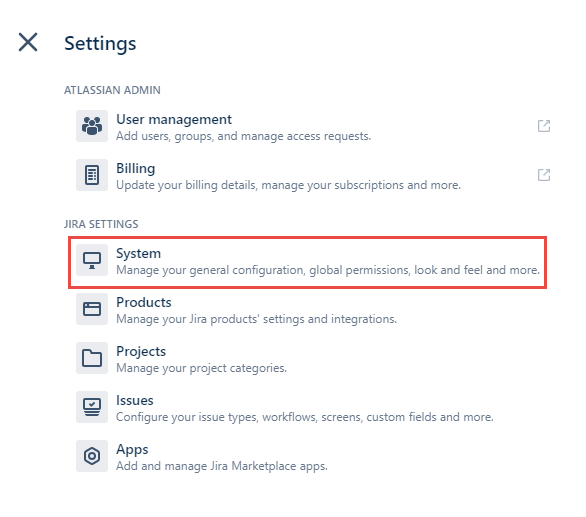Click the Apps hexagon icon
The width and height of the screenshot is (586, 517).
tap(92, 456)
